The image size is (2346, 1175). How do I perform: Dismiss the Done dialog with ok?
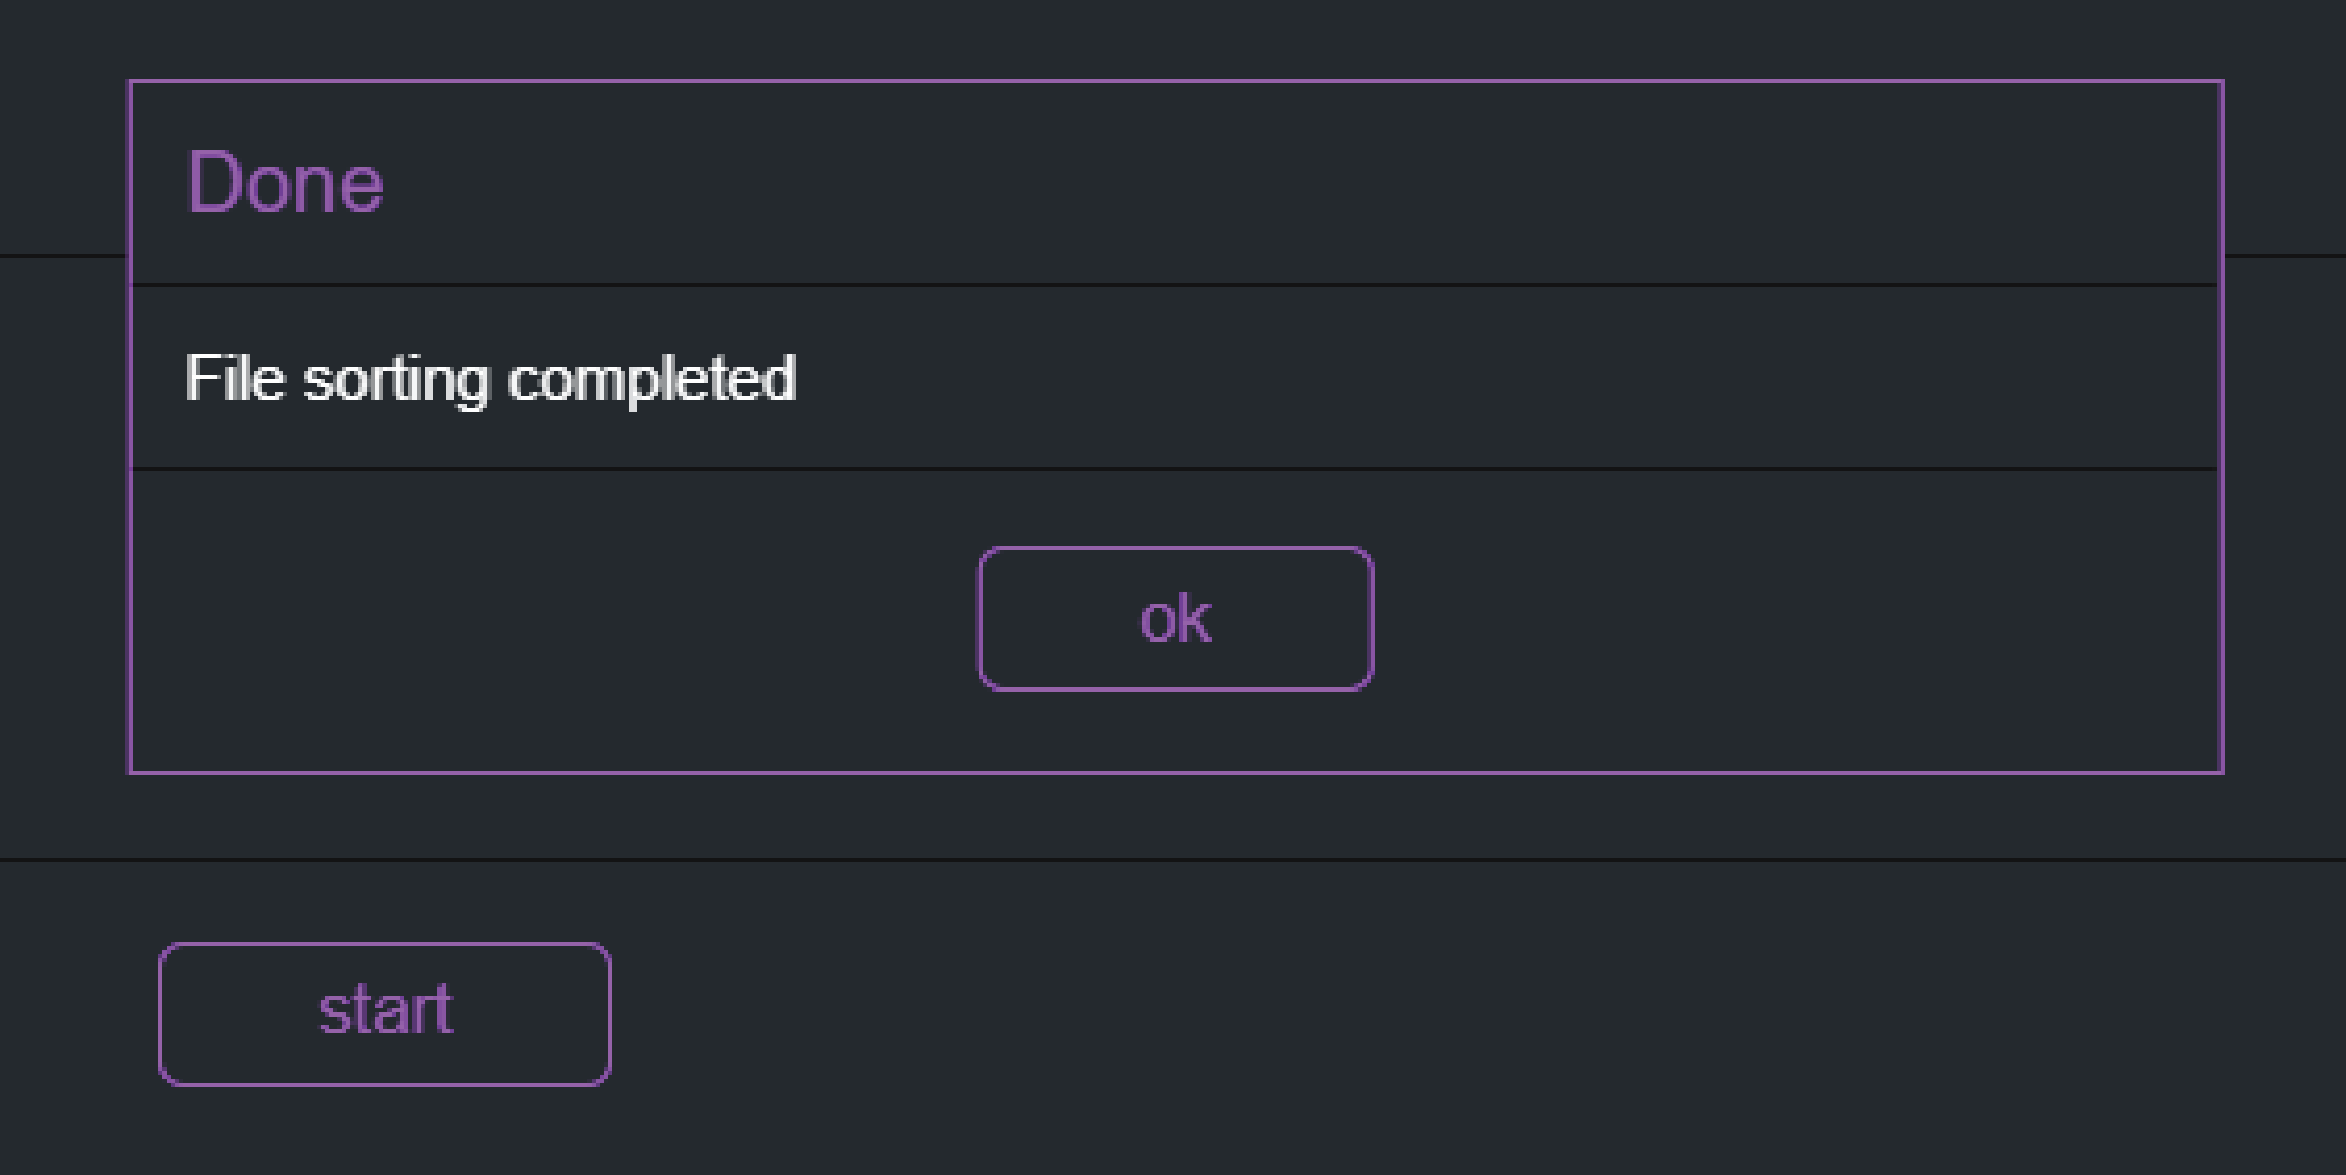pyautogui.click(x=1175, y=619)
